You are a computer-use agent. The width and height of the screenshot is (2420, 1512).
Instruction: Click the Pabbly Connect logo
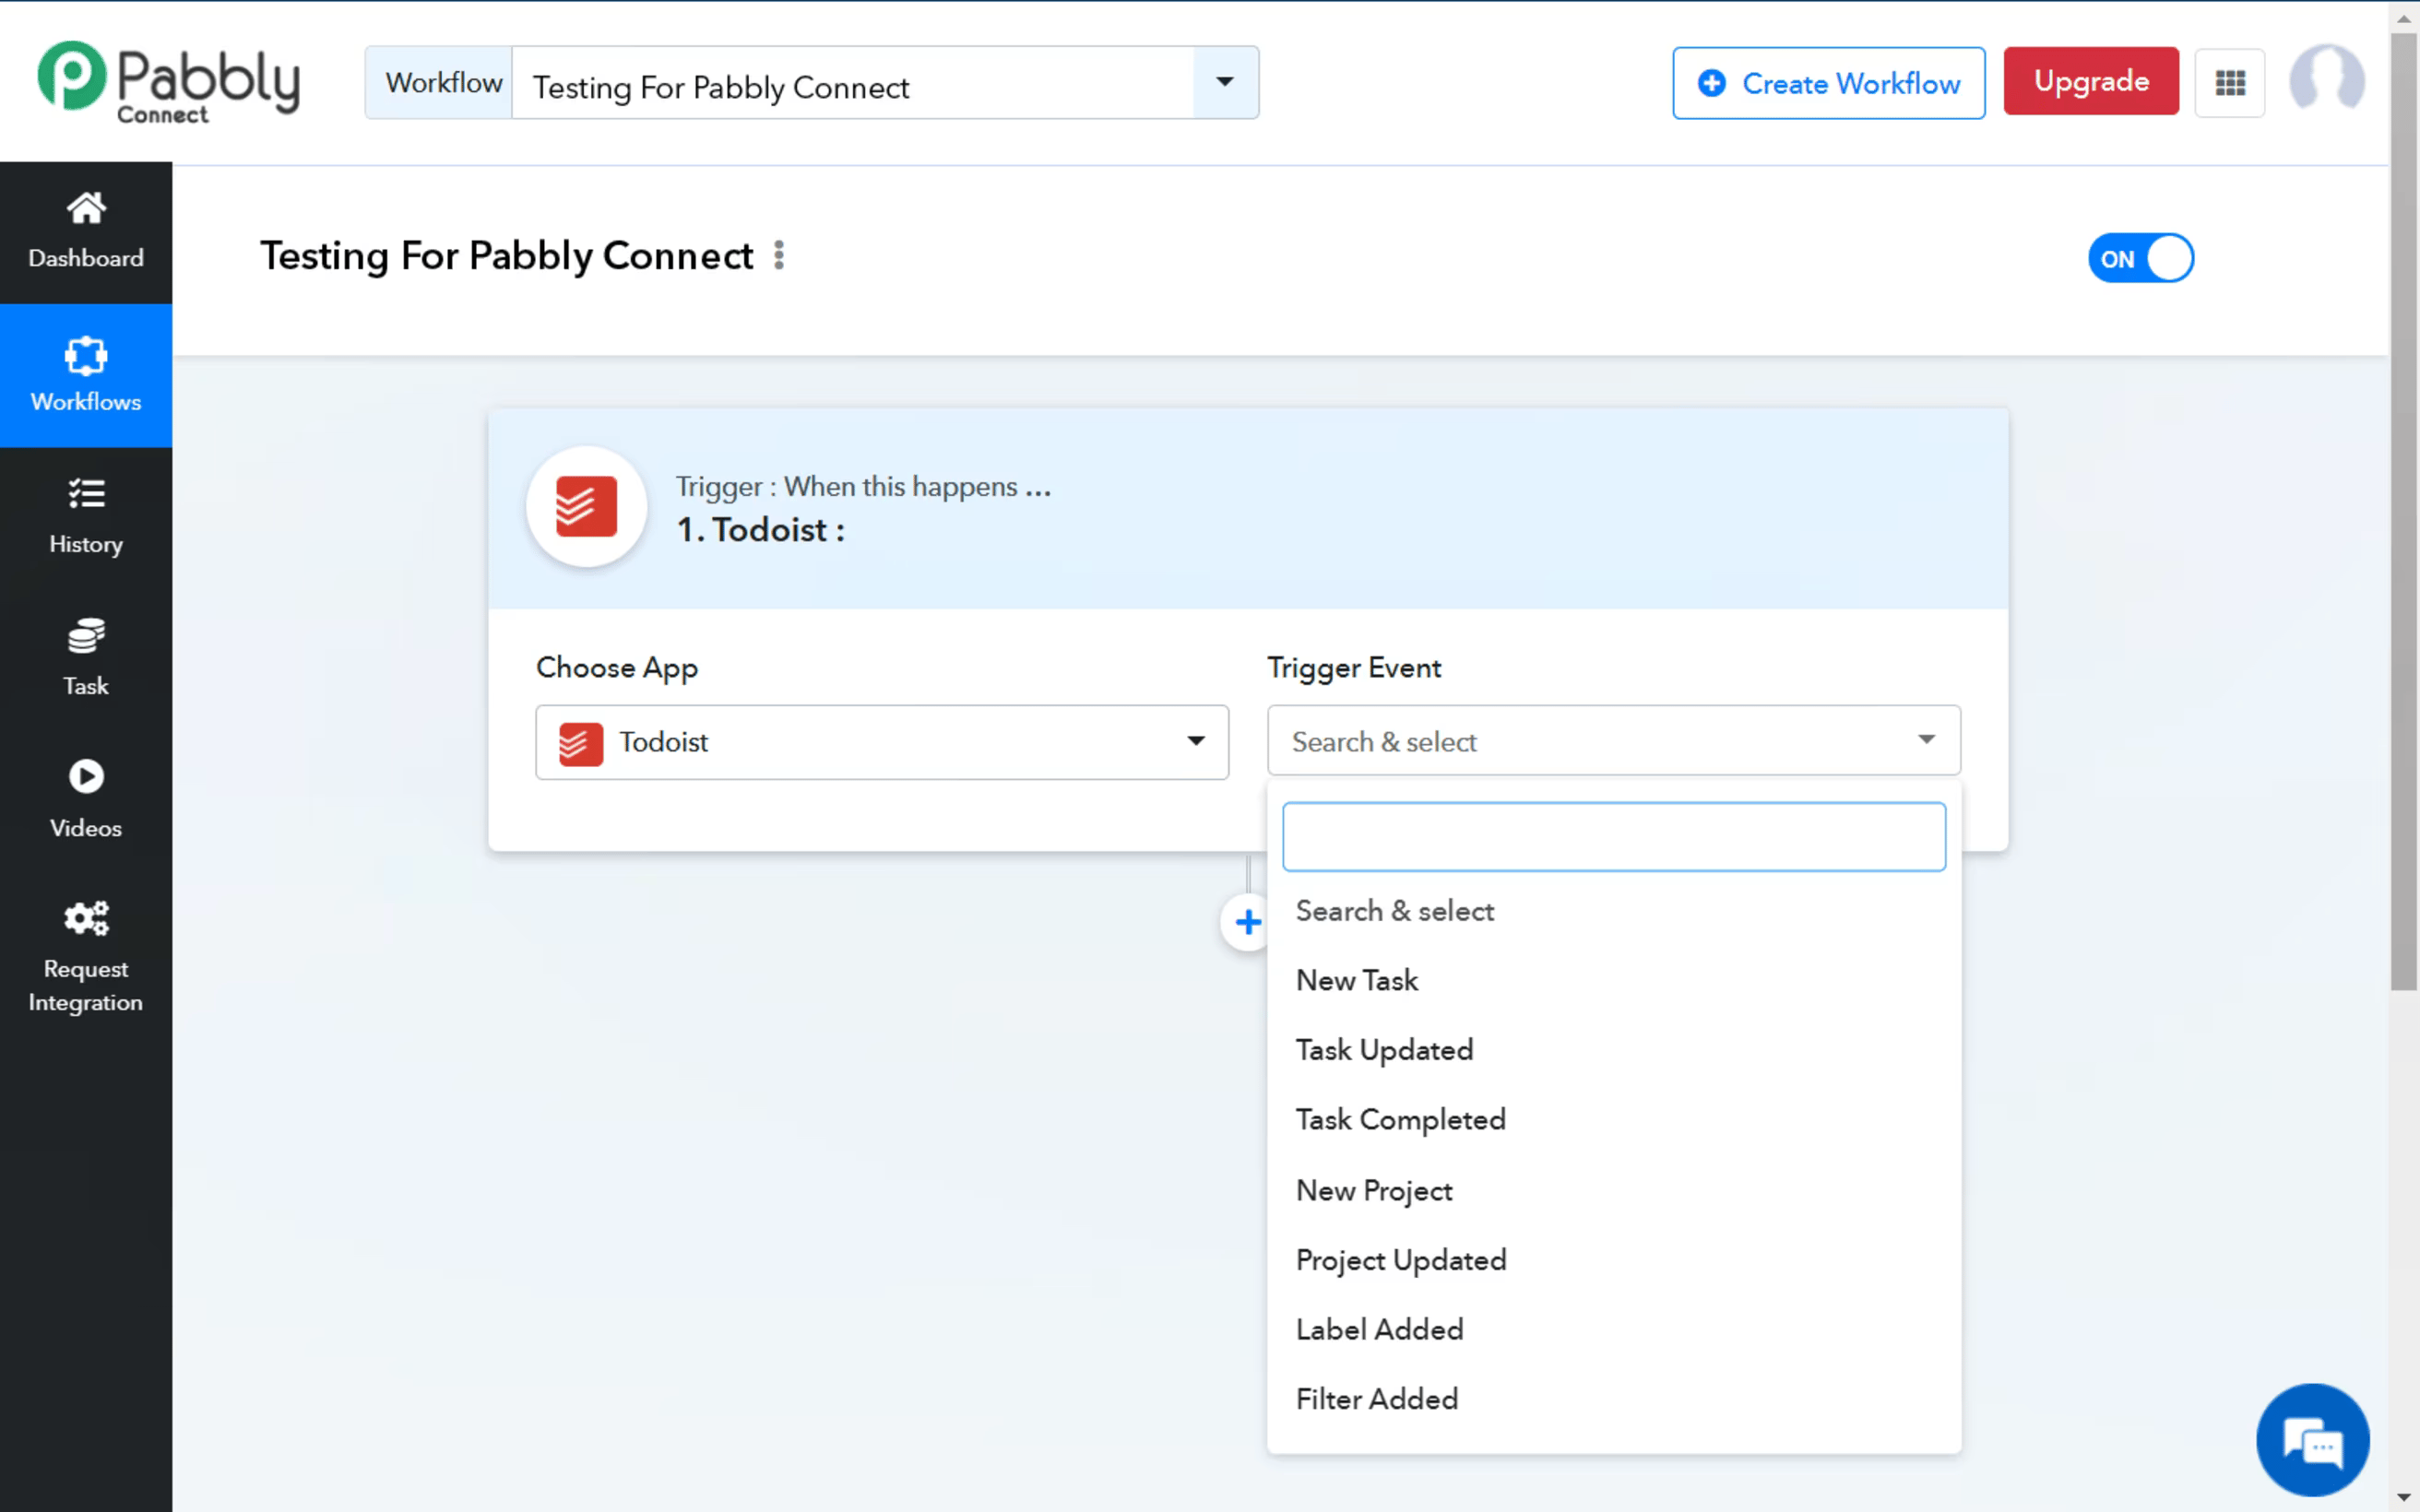pyautogui.click(x=168, y=82)
